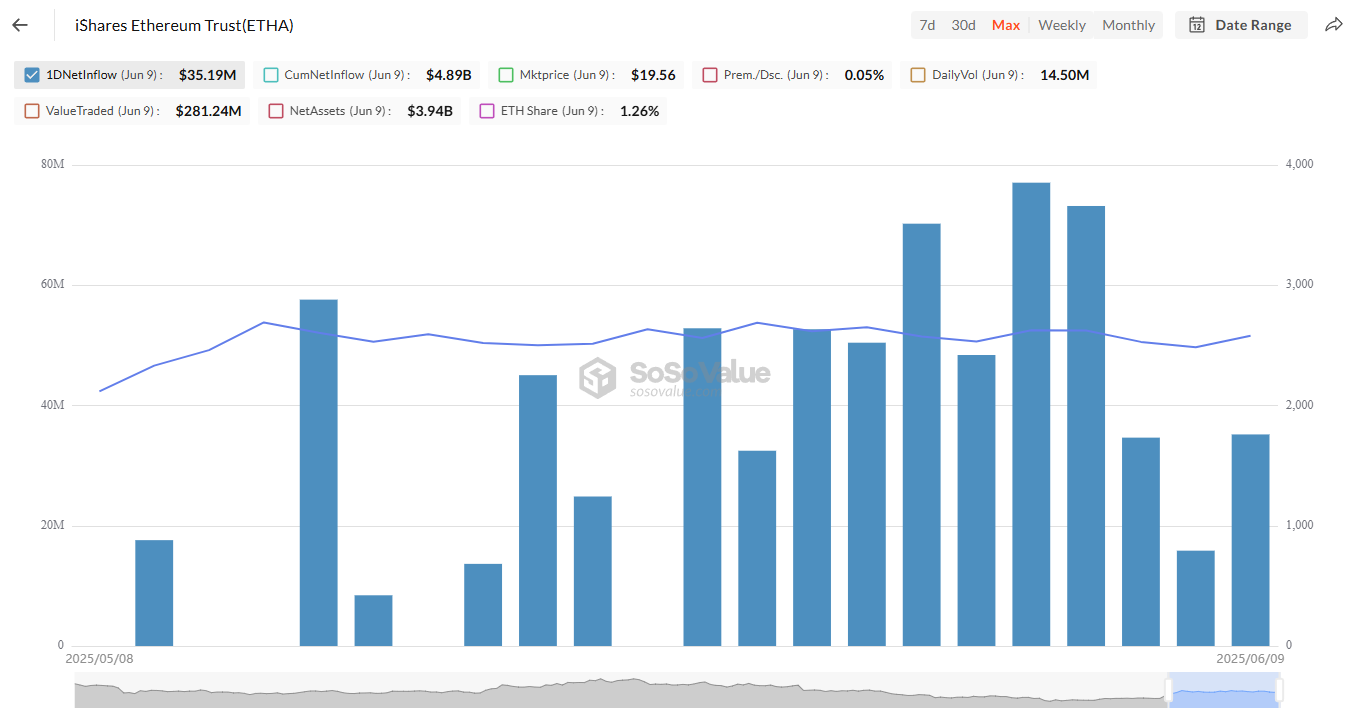Toggle the Prem./Dsc. series checkbox
The width and height of the screenshot is (1353, 724).
(710, 75)
